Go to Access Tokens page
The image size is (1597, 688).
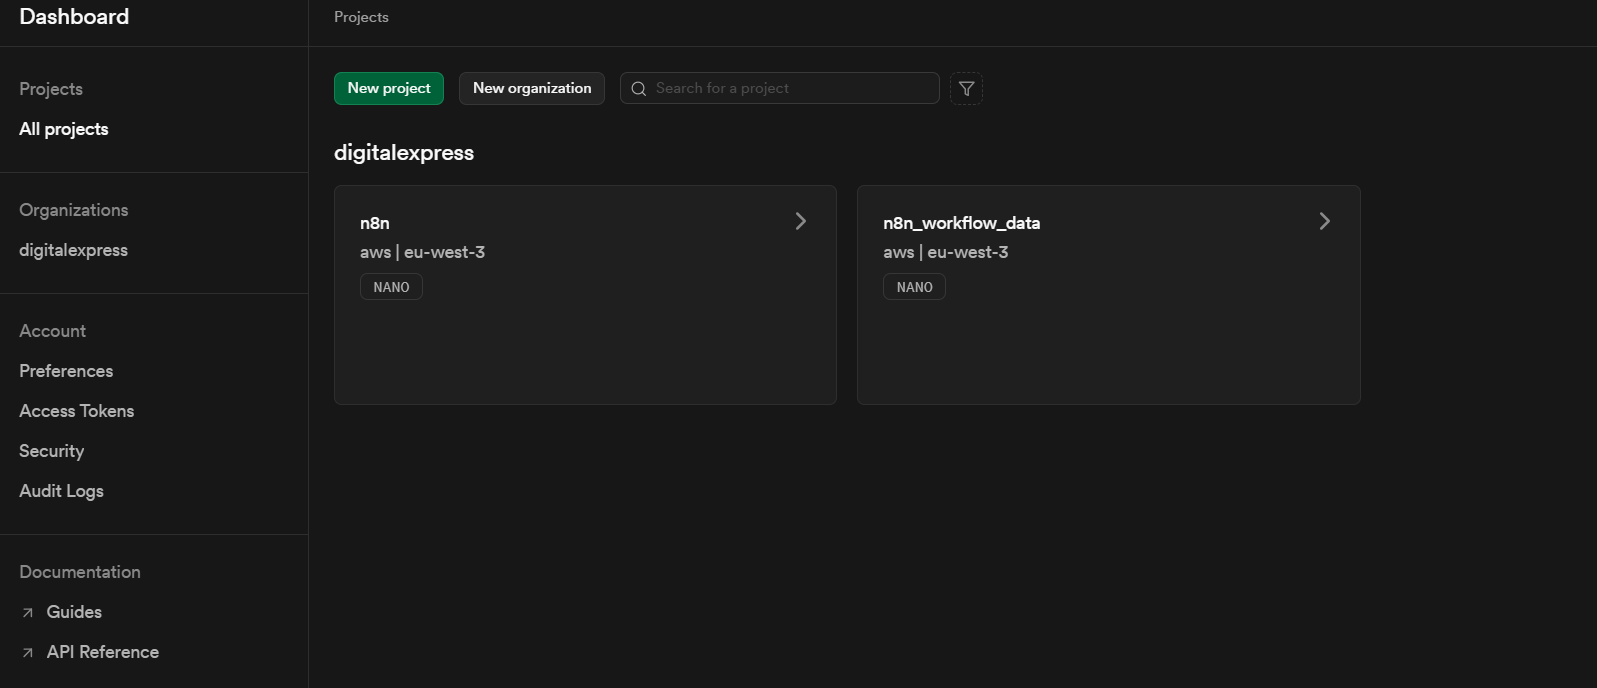pyautogui.click(x=77, y=411)
